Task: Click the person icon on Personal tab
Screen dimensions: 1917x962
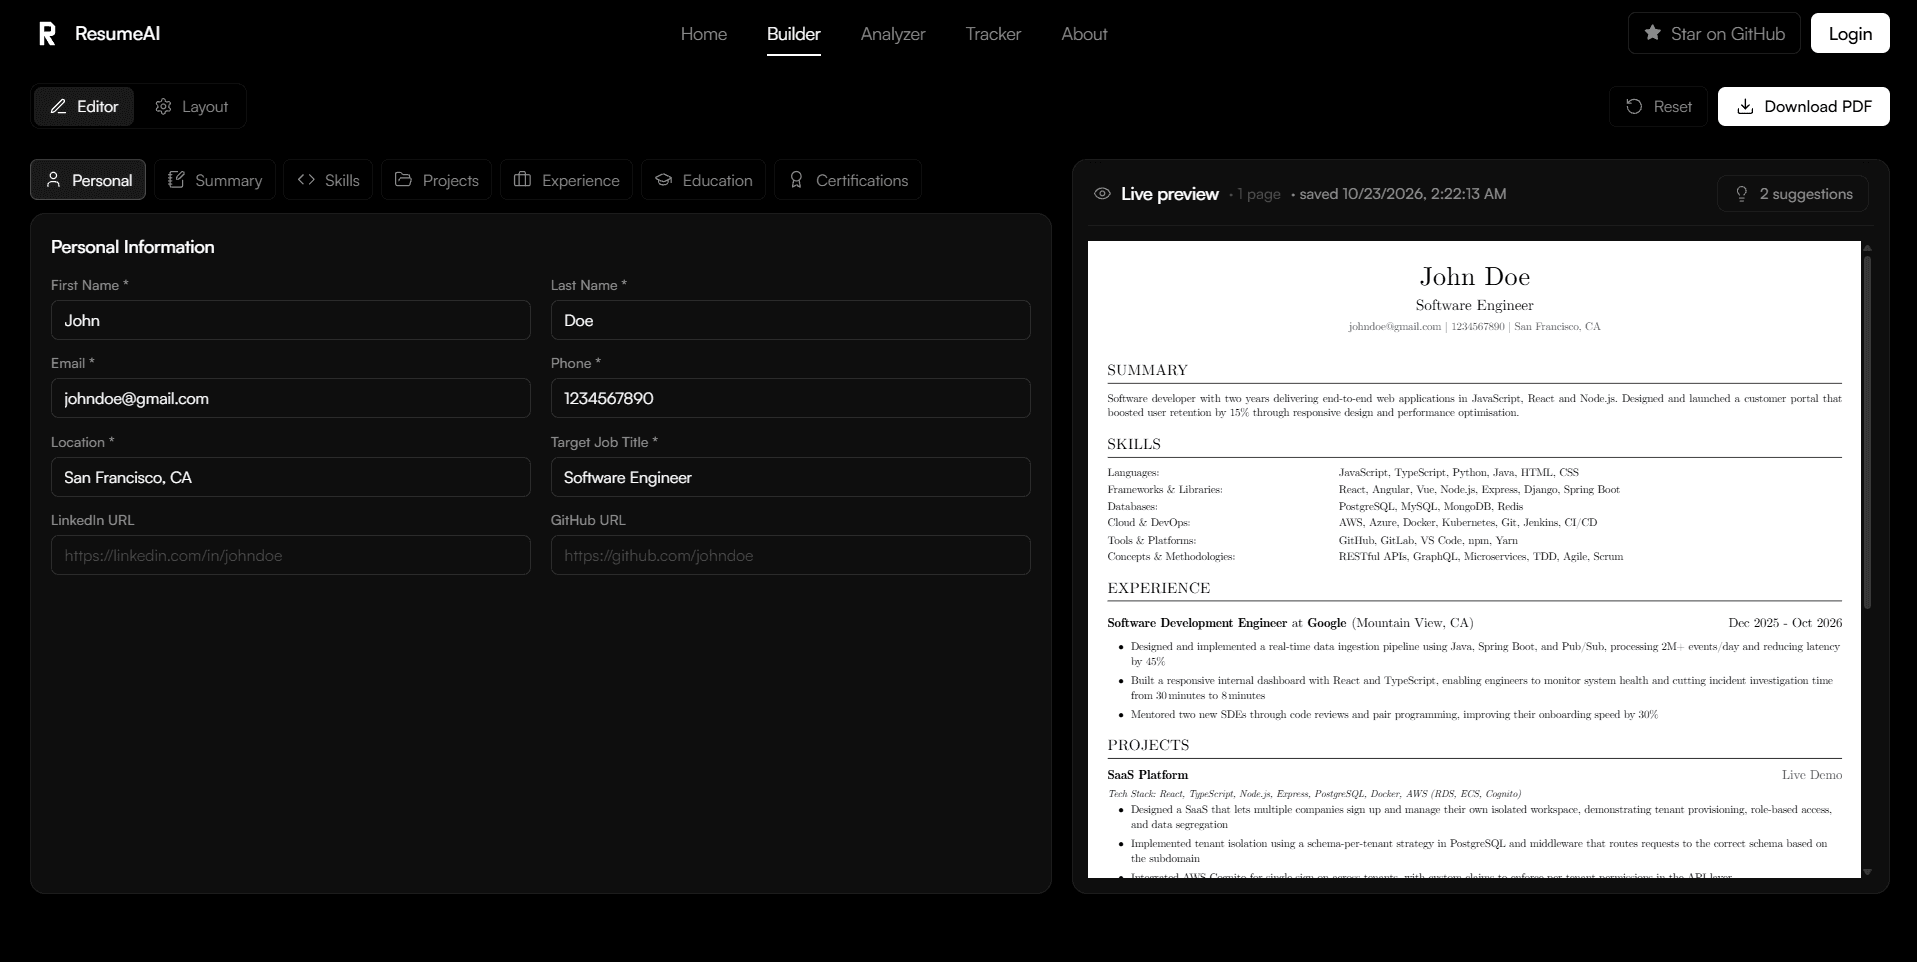Action: 54,180
